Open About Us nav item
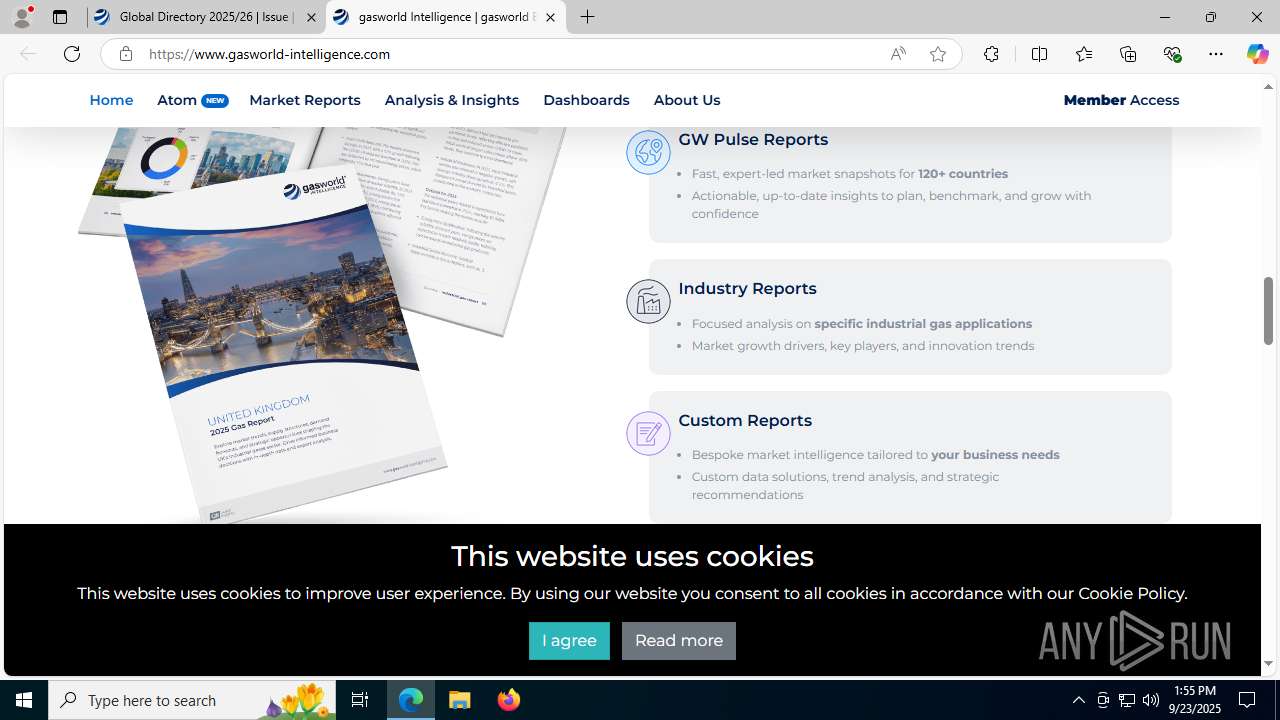 pos(686,100)
